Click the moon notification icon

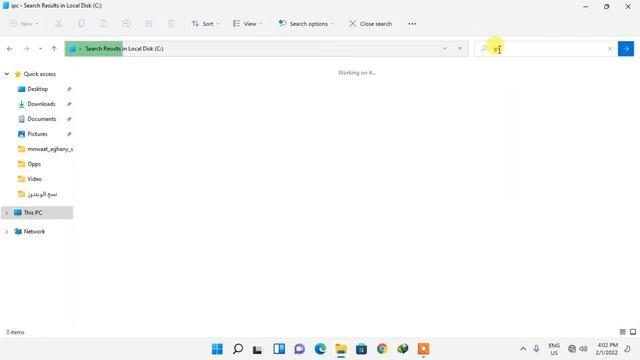(x=628, y=349)
